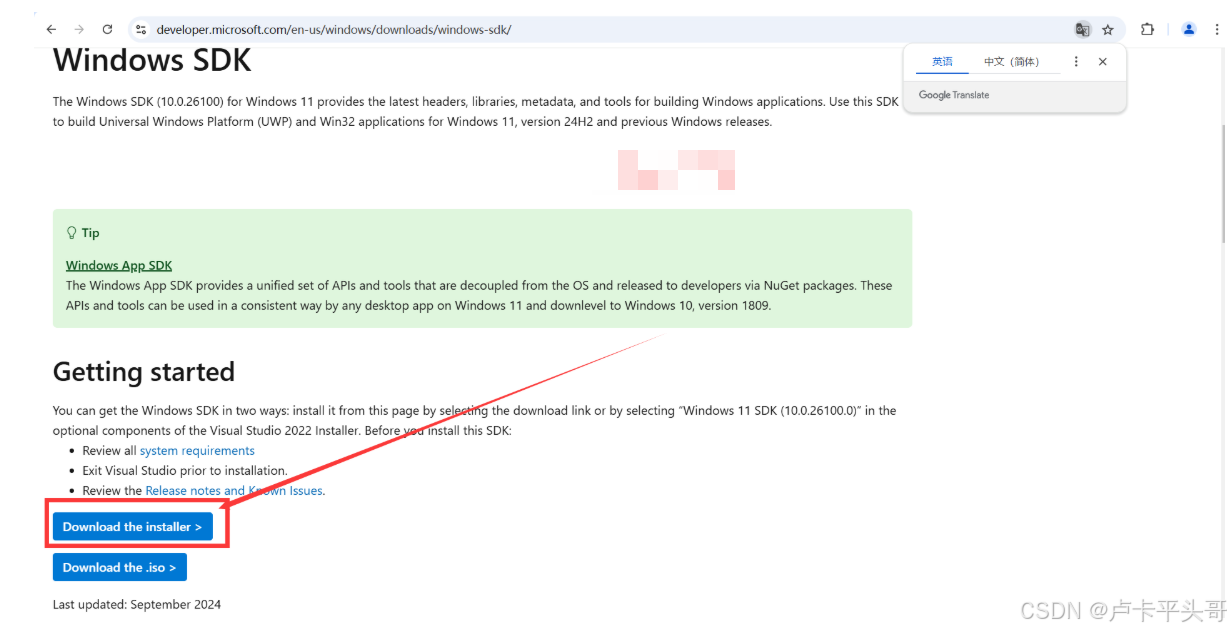The width and height of the screenshot is (1231, 630).
Task: Open the Windows App SDK link
Action: pos(119,266)
